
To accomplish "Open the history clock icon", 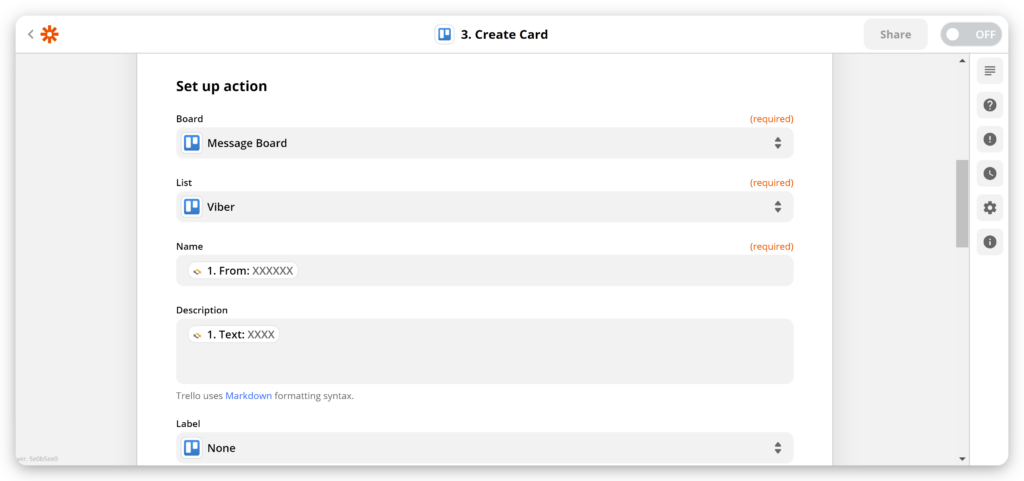I will coord(989,173).
